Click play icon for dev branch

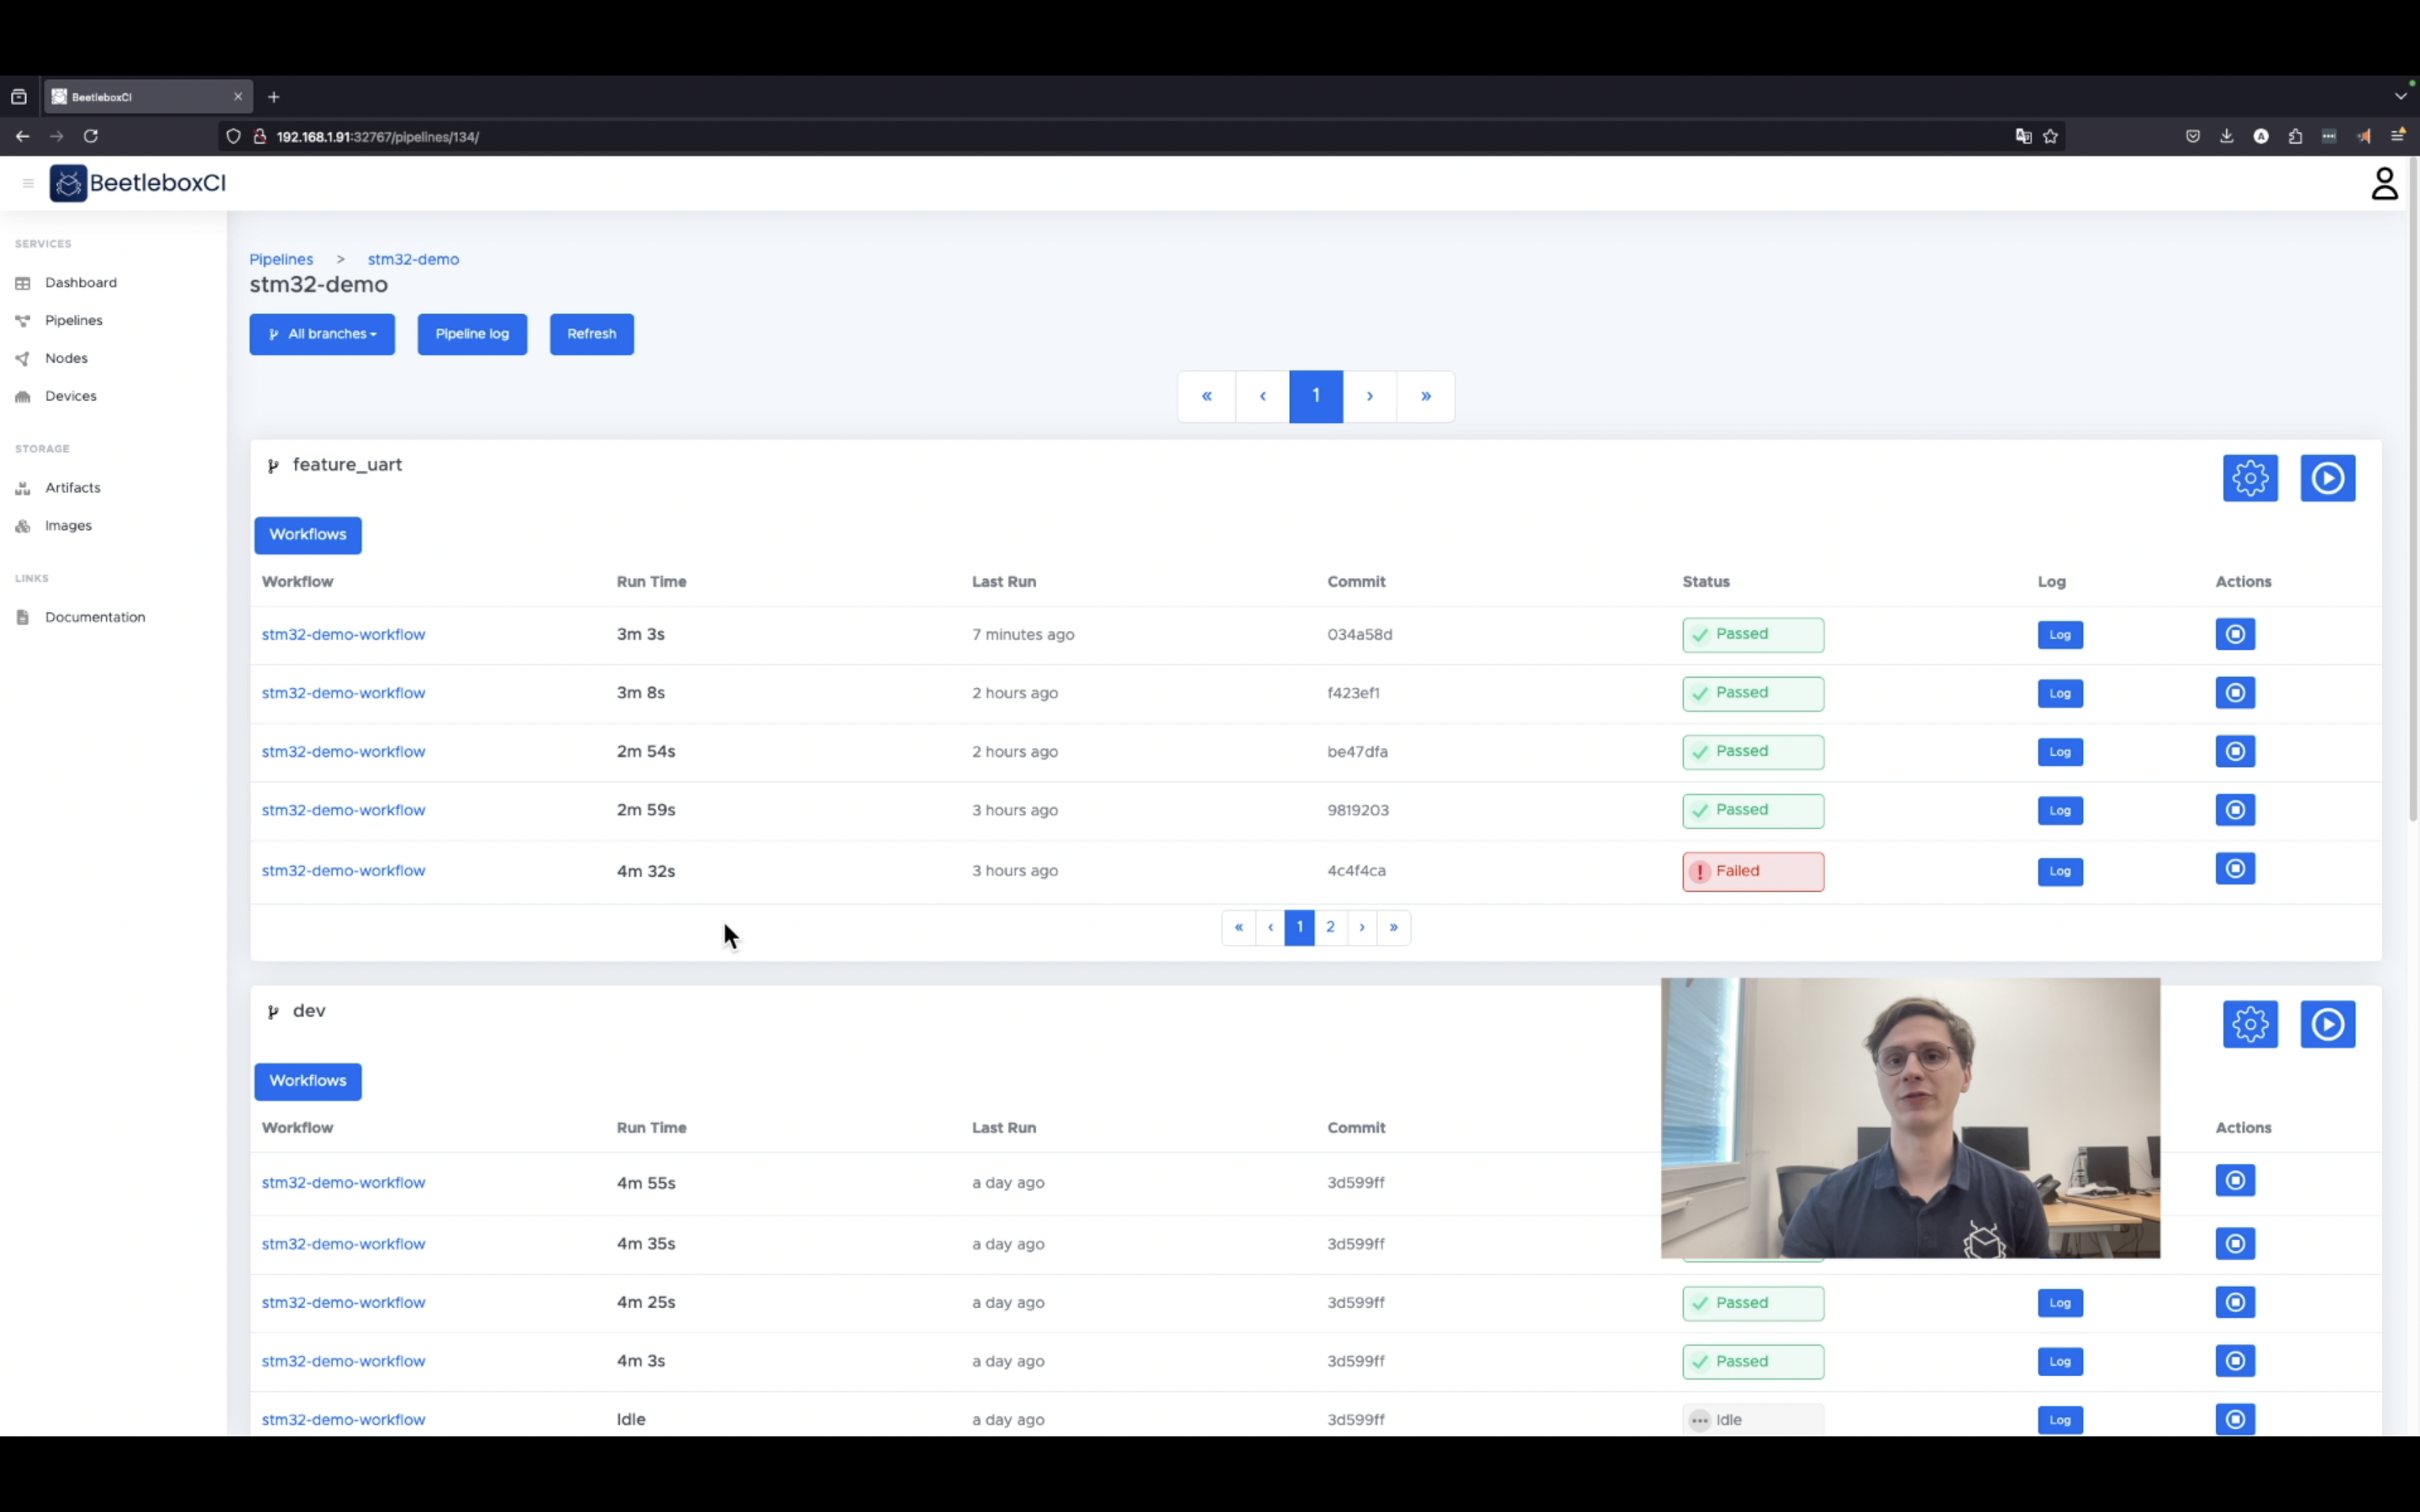coord(2327,1024)
